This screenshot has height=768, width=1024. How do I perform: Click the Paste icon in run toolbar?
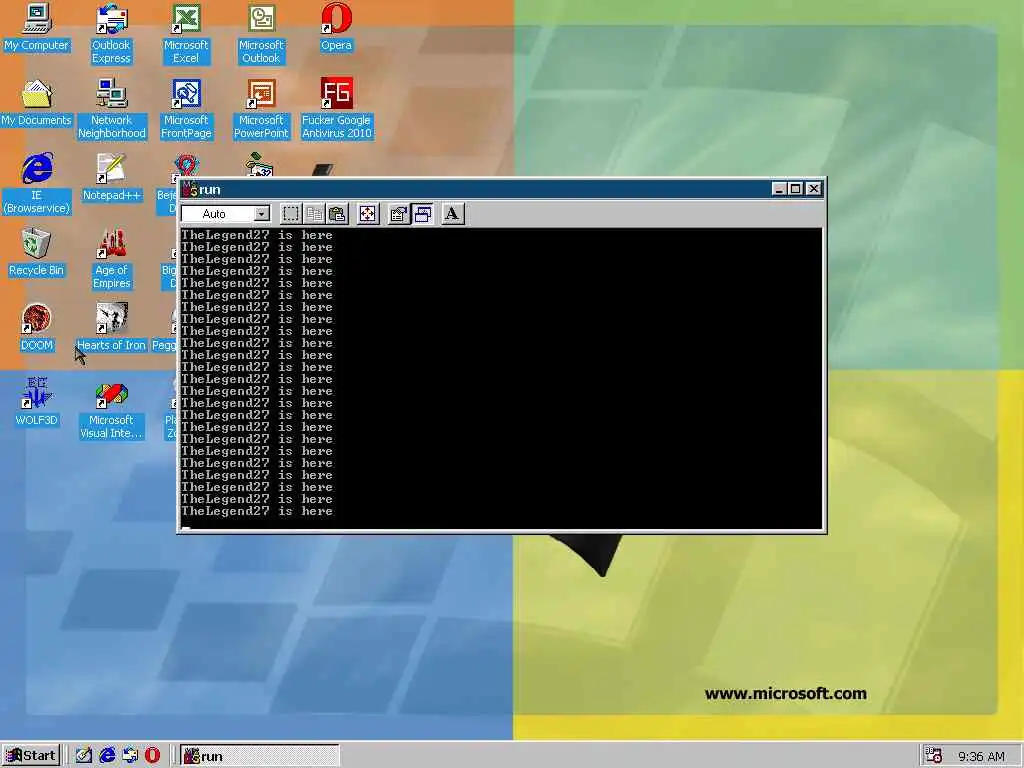point(337,214)
